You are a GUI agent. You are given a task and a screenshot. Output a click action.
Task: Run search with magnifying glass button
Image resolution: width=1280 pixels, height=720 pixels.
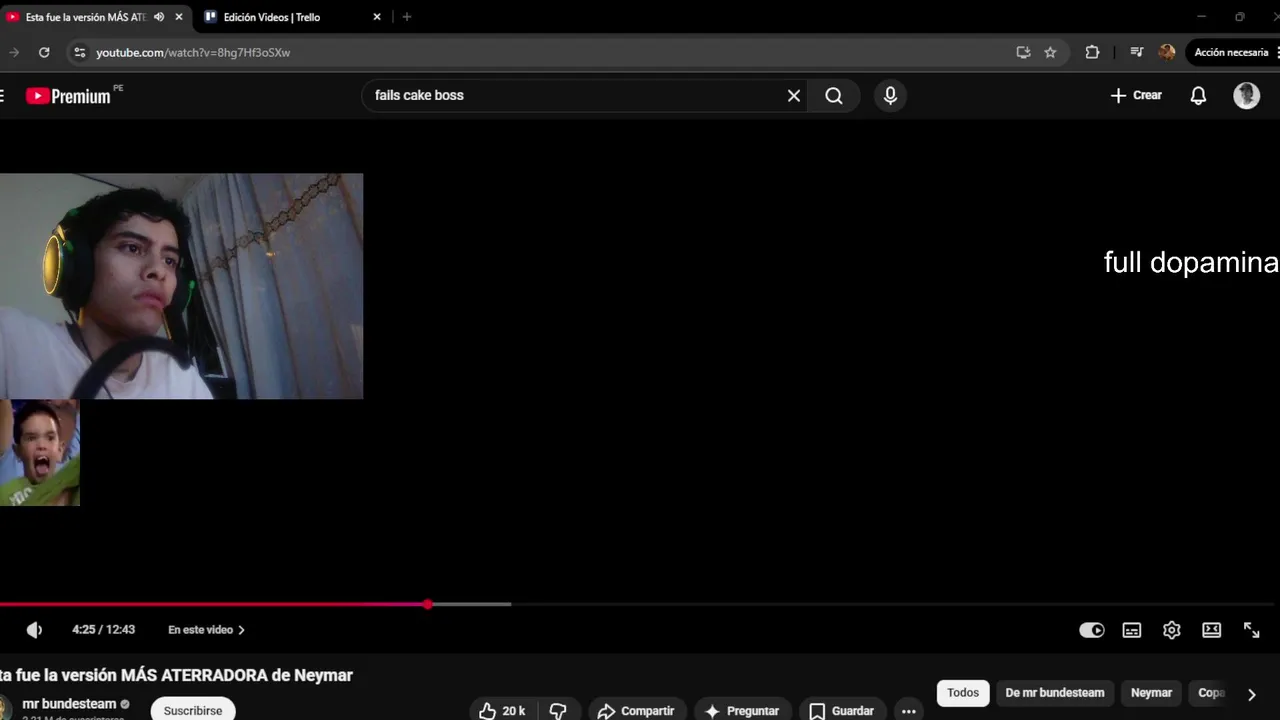pyautogui.click(x=834, y=96)
